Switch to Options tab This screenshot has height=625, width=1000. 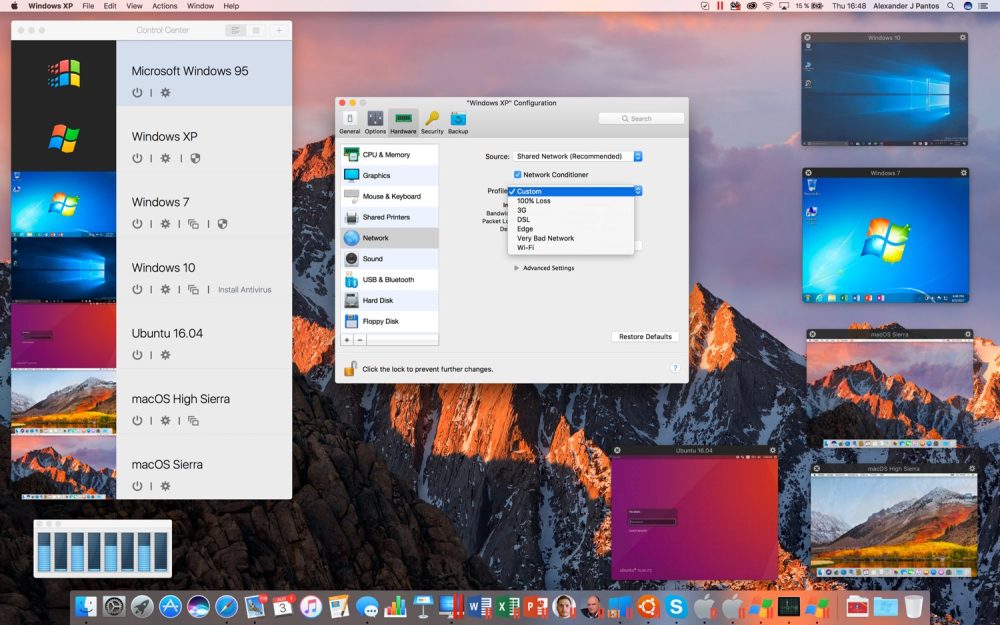pos(375,122)
